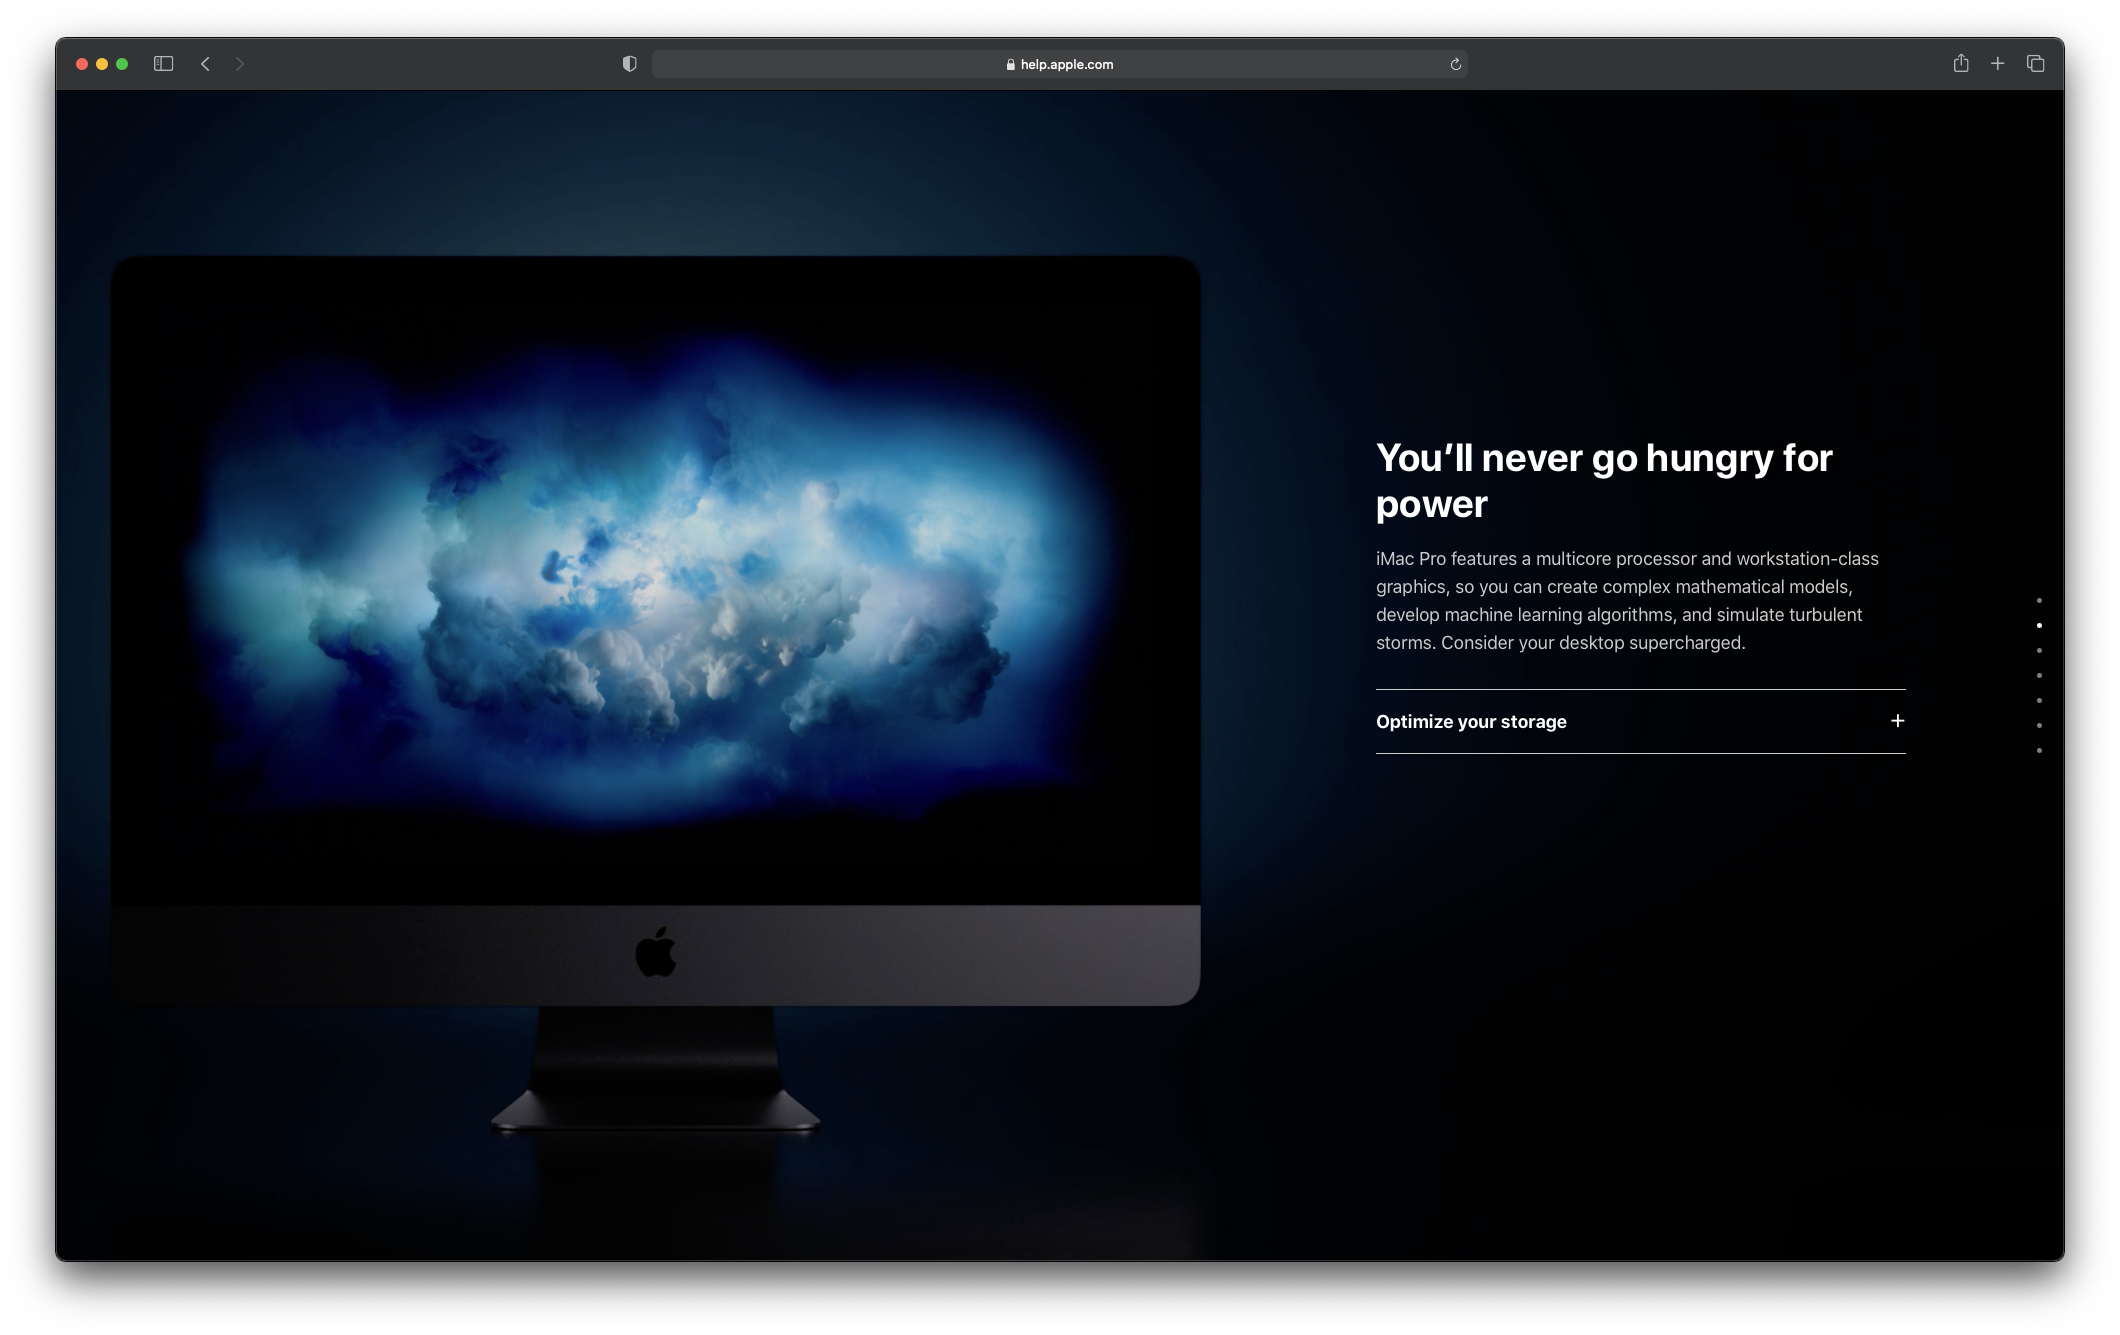Select the sixth page-section dot
This screenshot has height=1335, width=2120.
2039,726
